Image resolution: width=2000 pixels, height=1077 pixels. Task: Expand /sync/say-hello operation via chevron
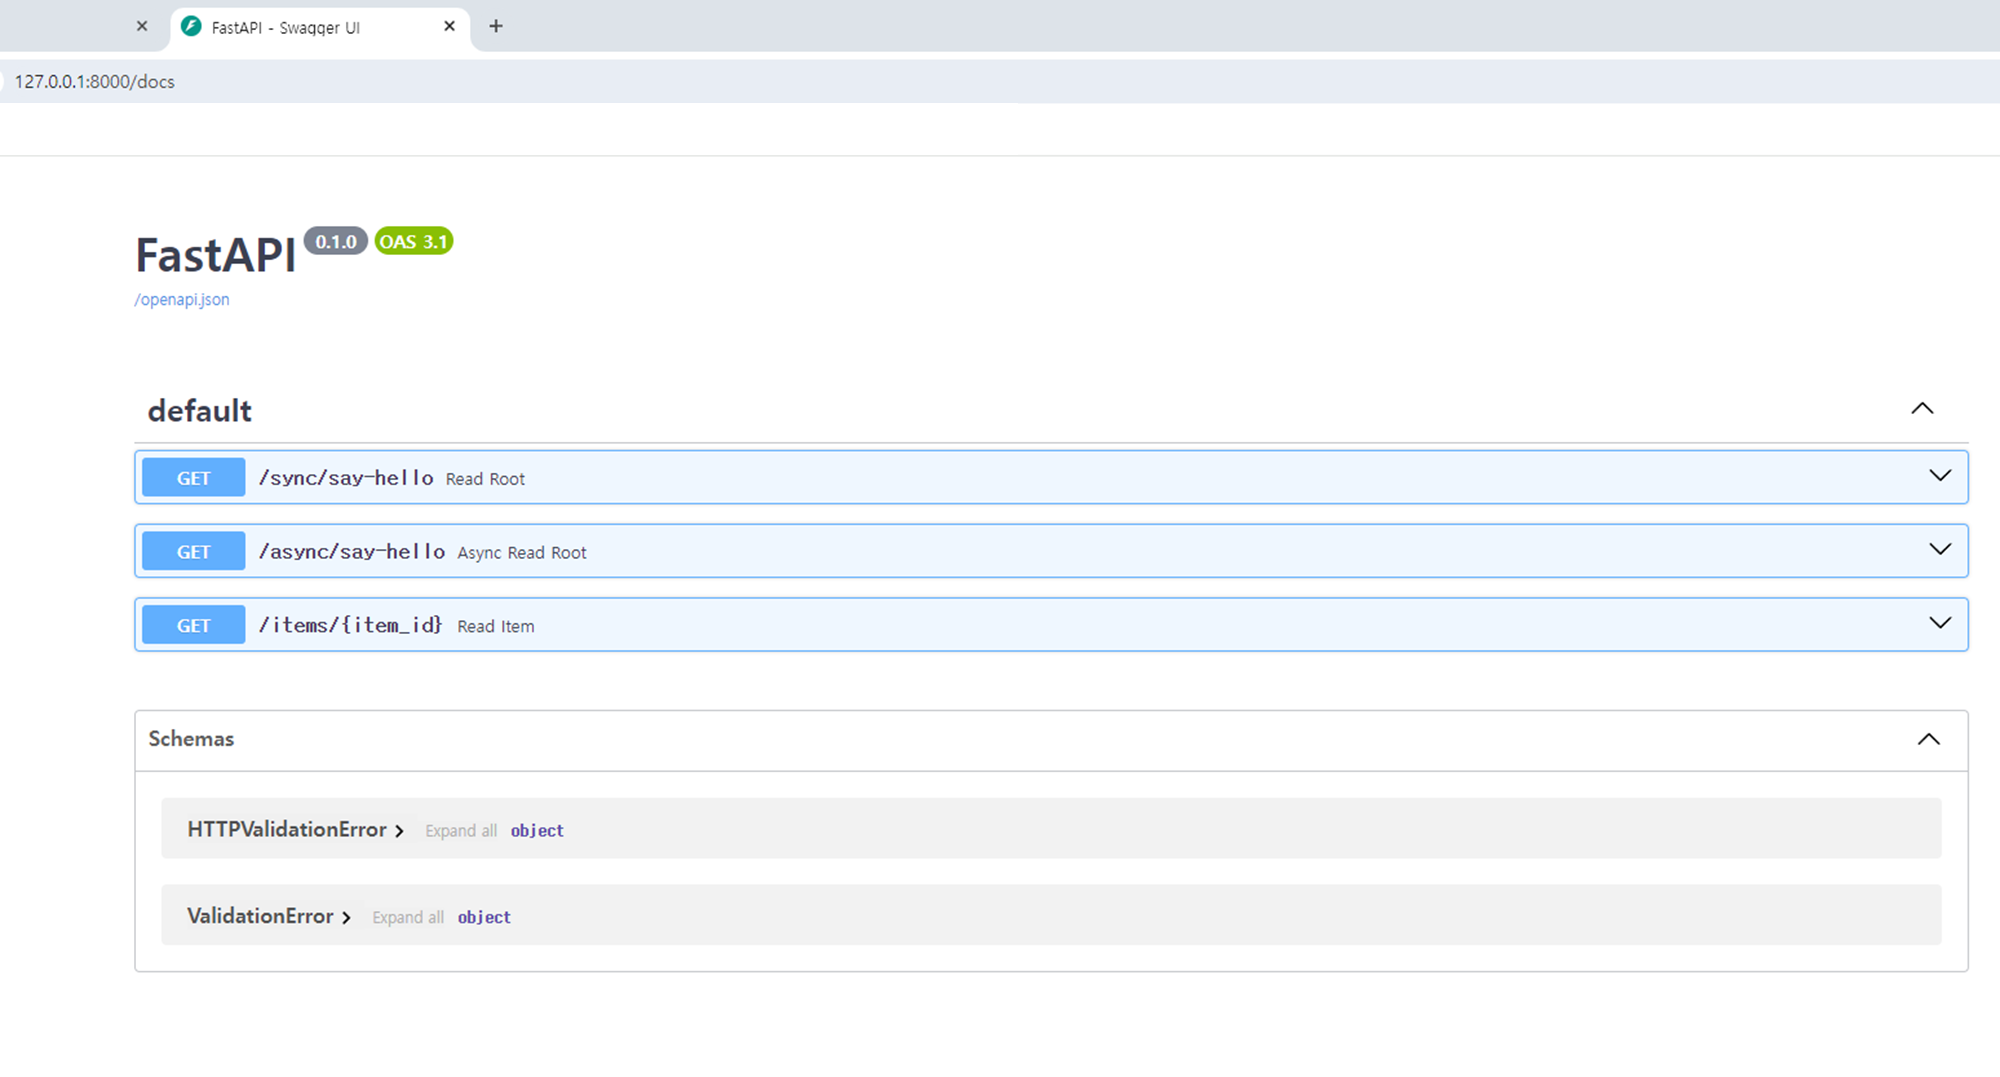point(1940,476)
